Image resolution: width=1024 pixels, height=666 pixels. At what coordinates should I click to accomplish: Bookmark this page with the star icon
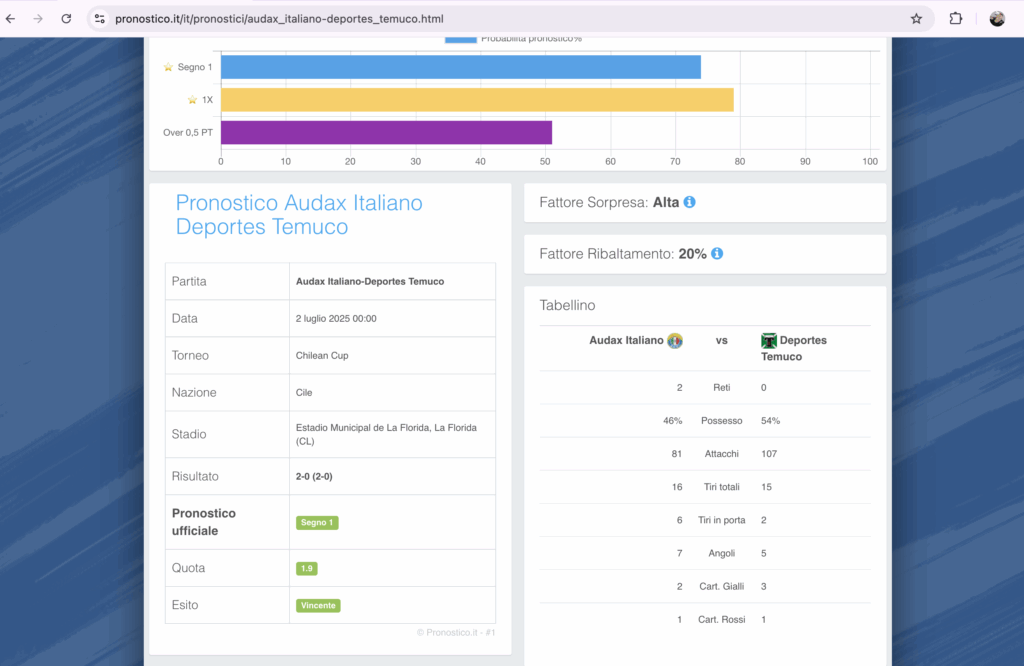pos(916,19)
